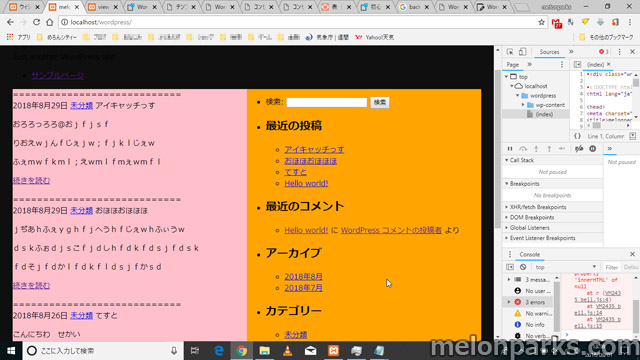640x360 pixels.
Task: Toggle pause on exceptions
Action: coord(593,149)
